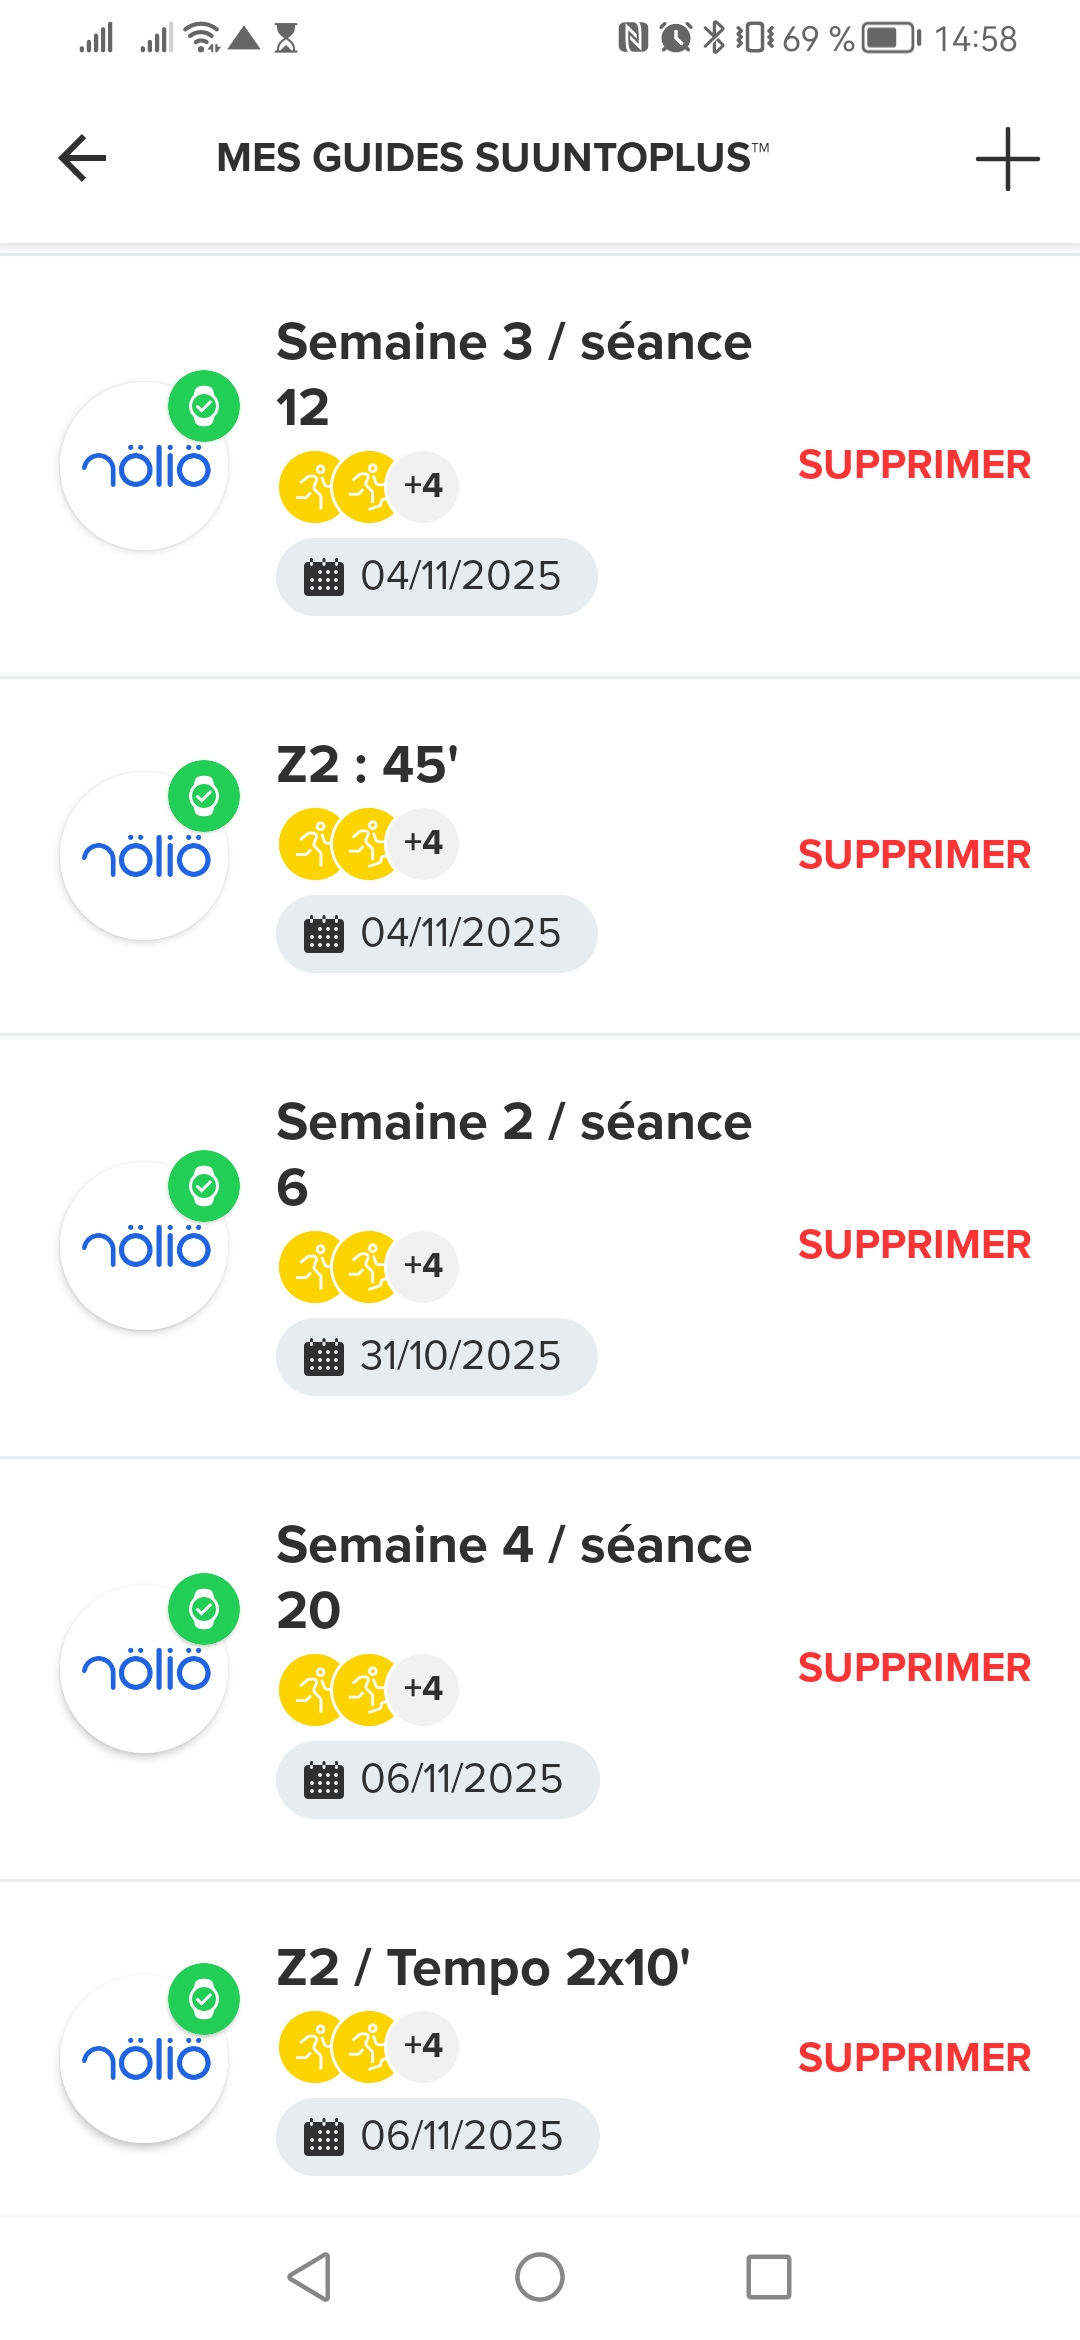
Task: Tap the +4 badge under Semaine 4 séance 20
Action: tap(424, 1688)
